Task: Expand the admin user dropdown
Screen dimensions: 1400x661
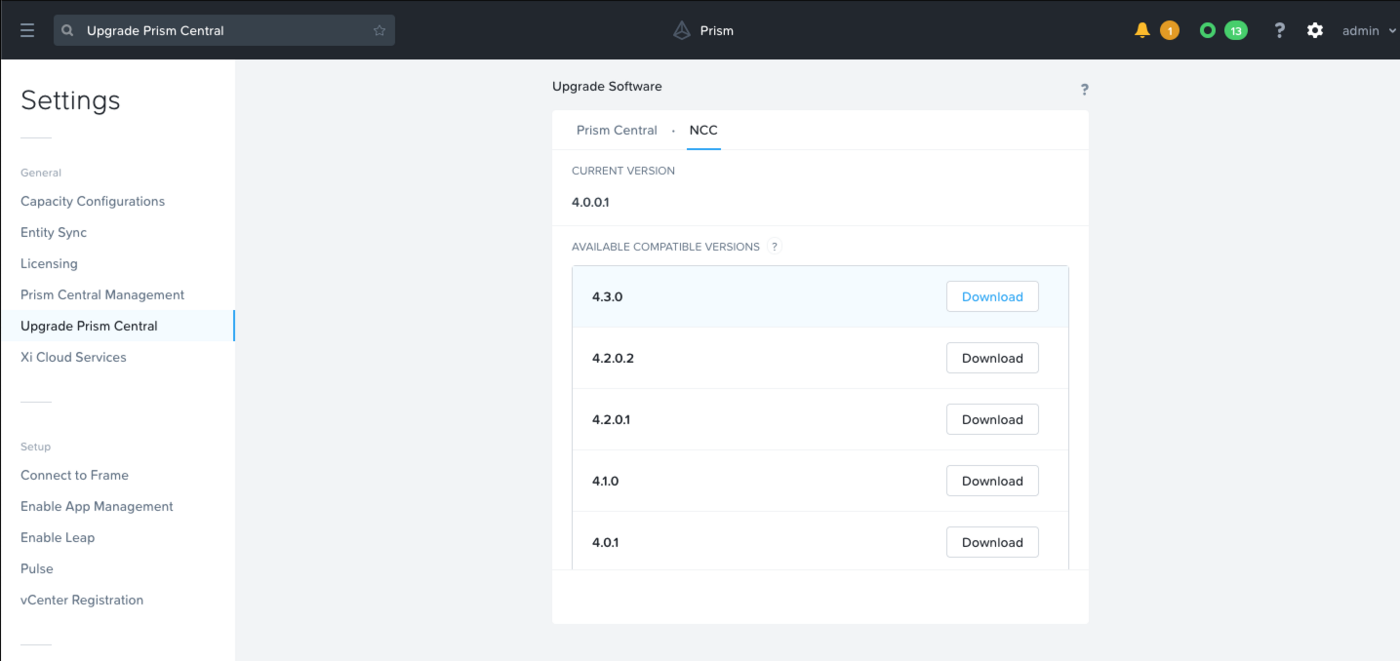Action: tap(1366, 30)
